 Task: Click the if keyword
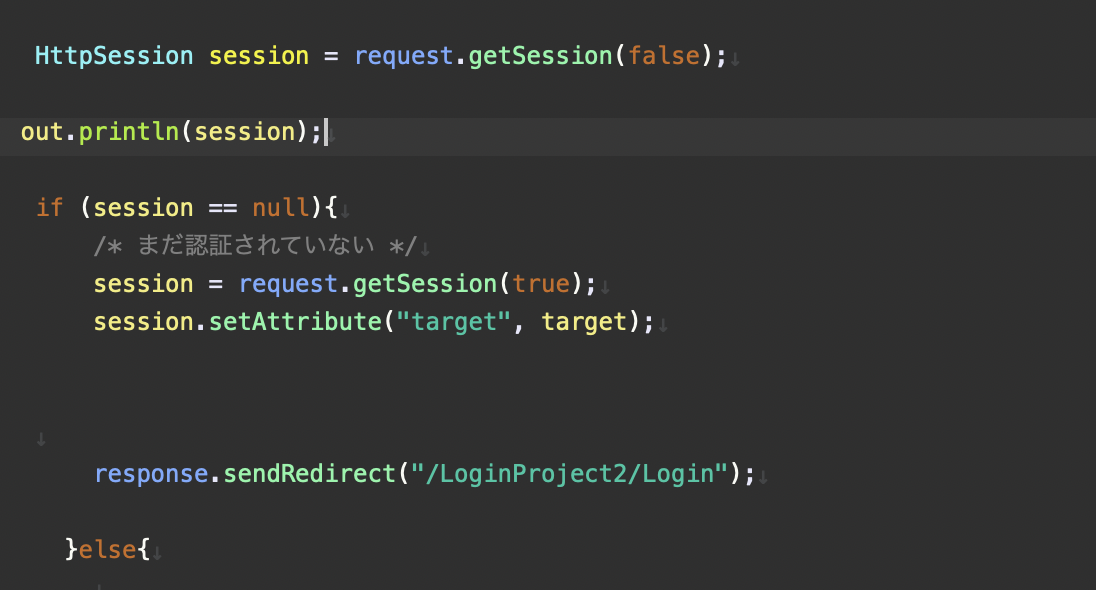[x=50, y=208]
